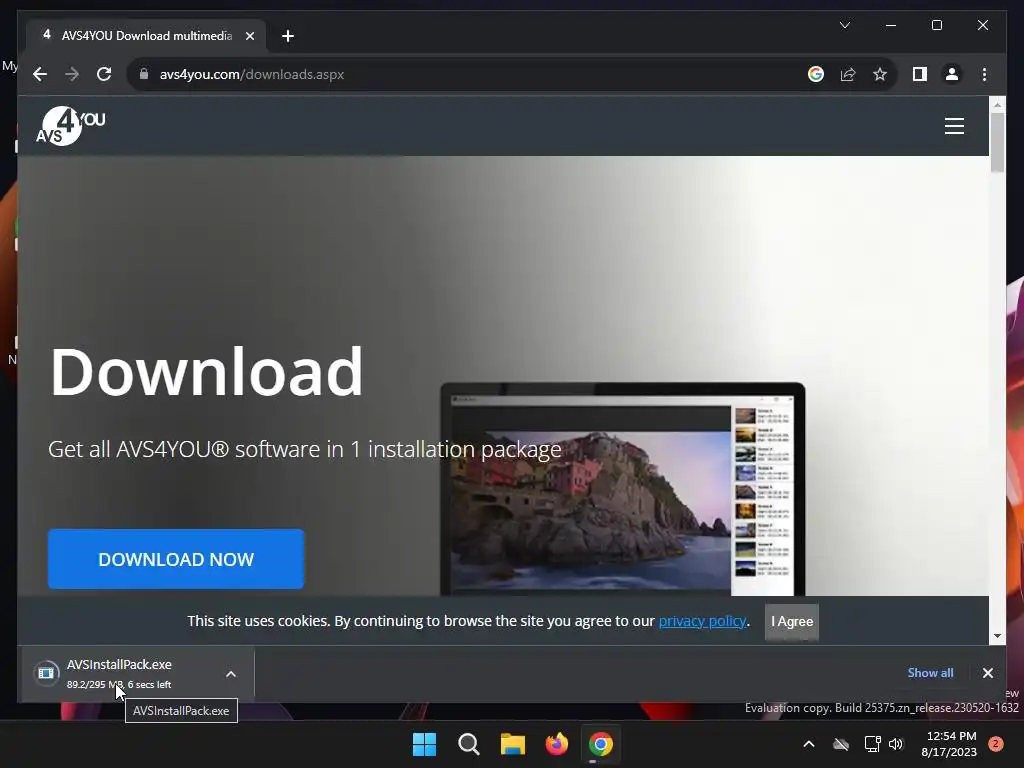
Task: Click the AVS4YOU logo
Action: (71, 125)
